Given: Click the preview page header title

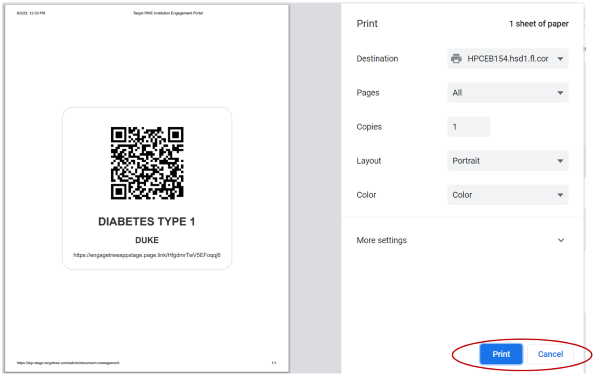Looking at the screenshot, I should click(x=168, y=13).
